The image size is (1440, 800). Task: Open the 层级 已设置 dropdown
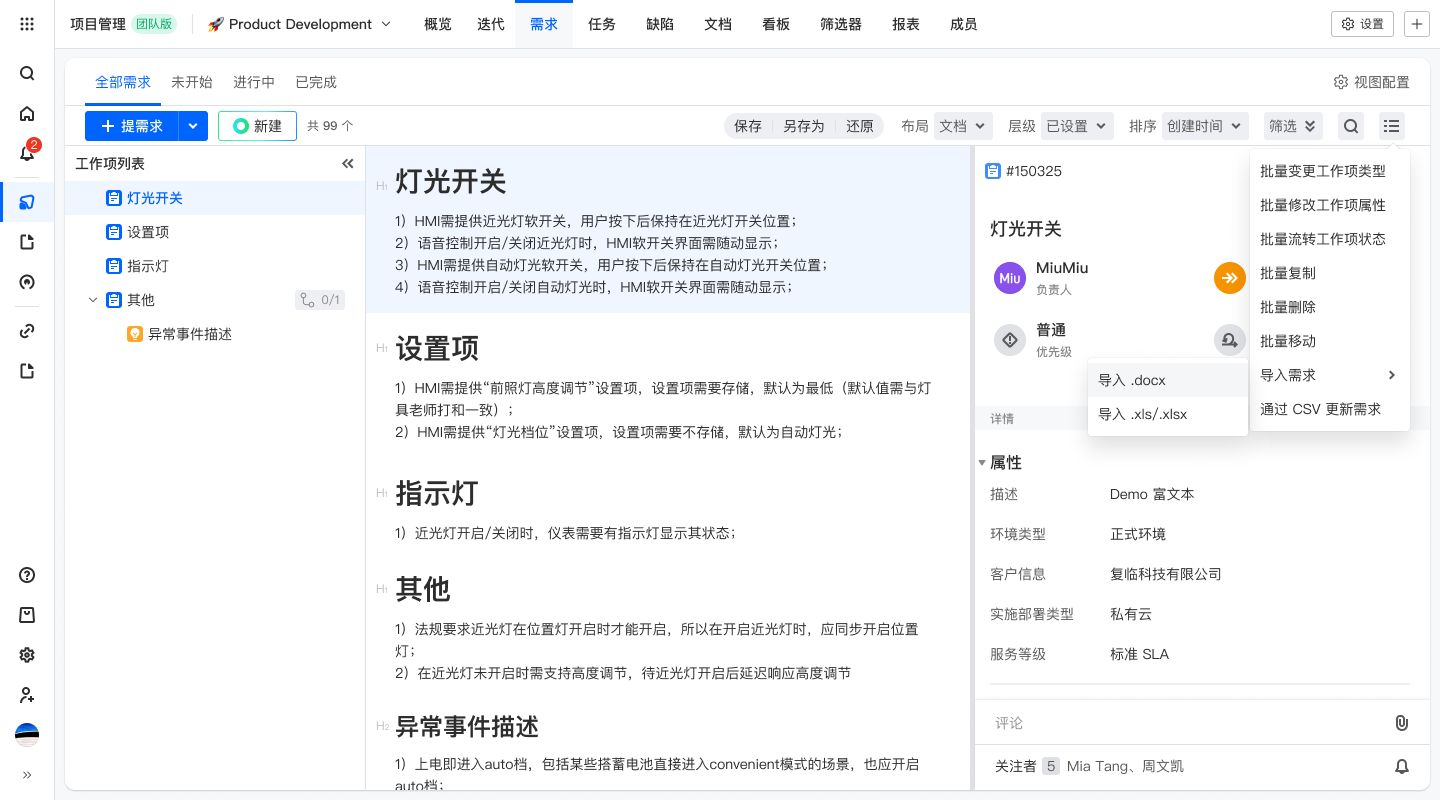[x=1076, y=126]
